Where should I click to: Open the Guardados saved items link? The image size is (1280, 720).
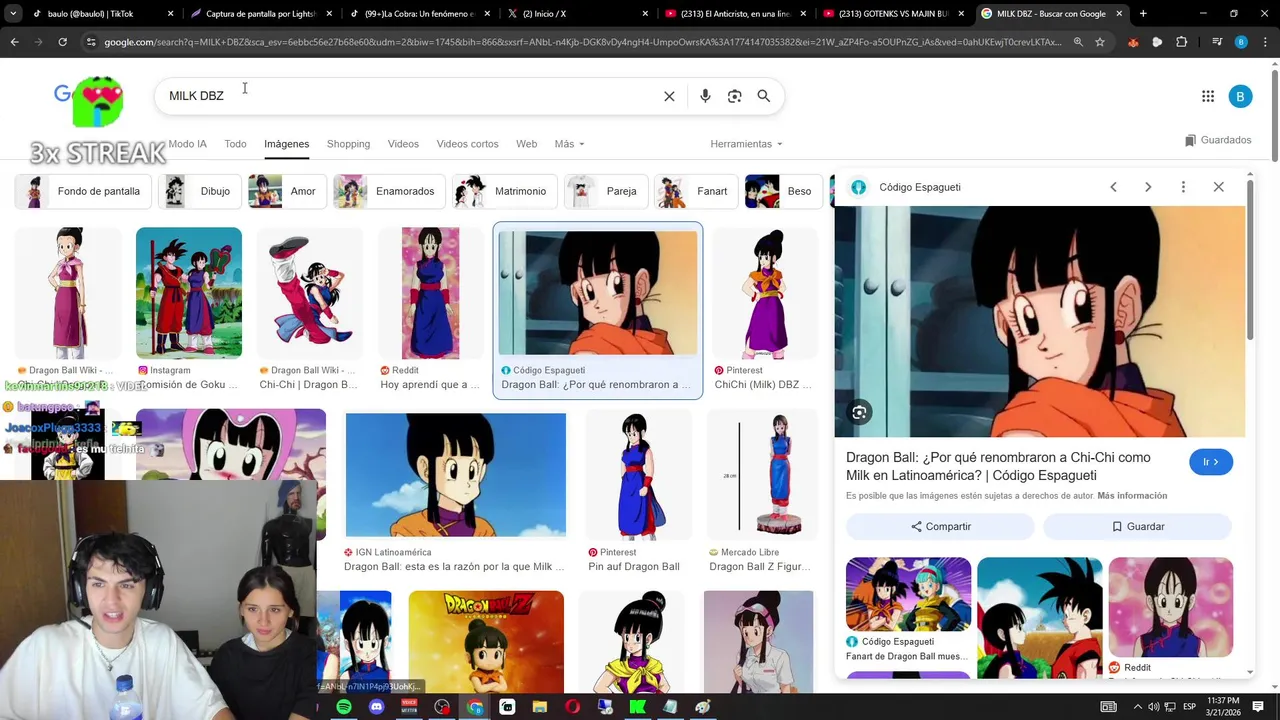point(1218,140)
